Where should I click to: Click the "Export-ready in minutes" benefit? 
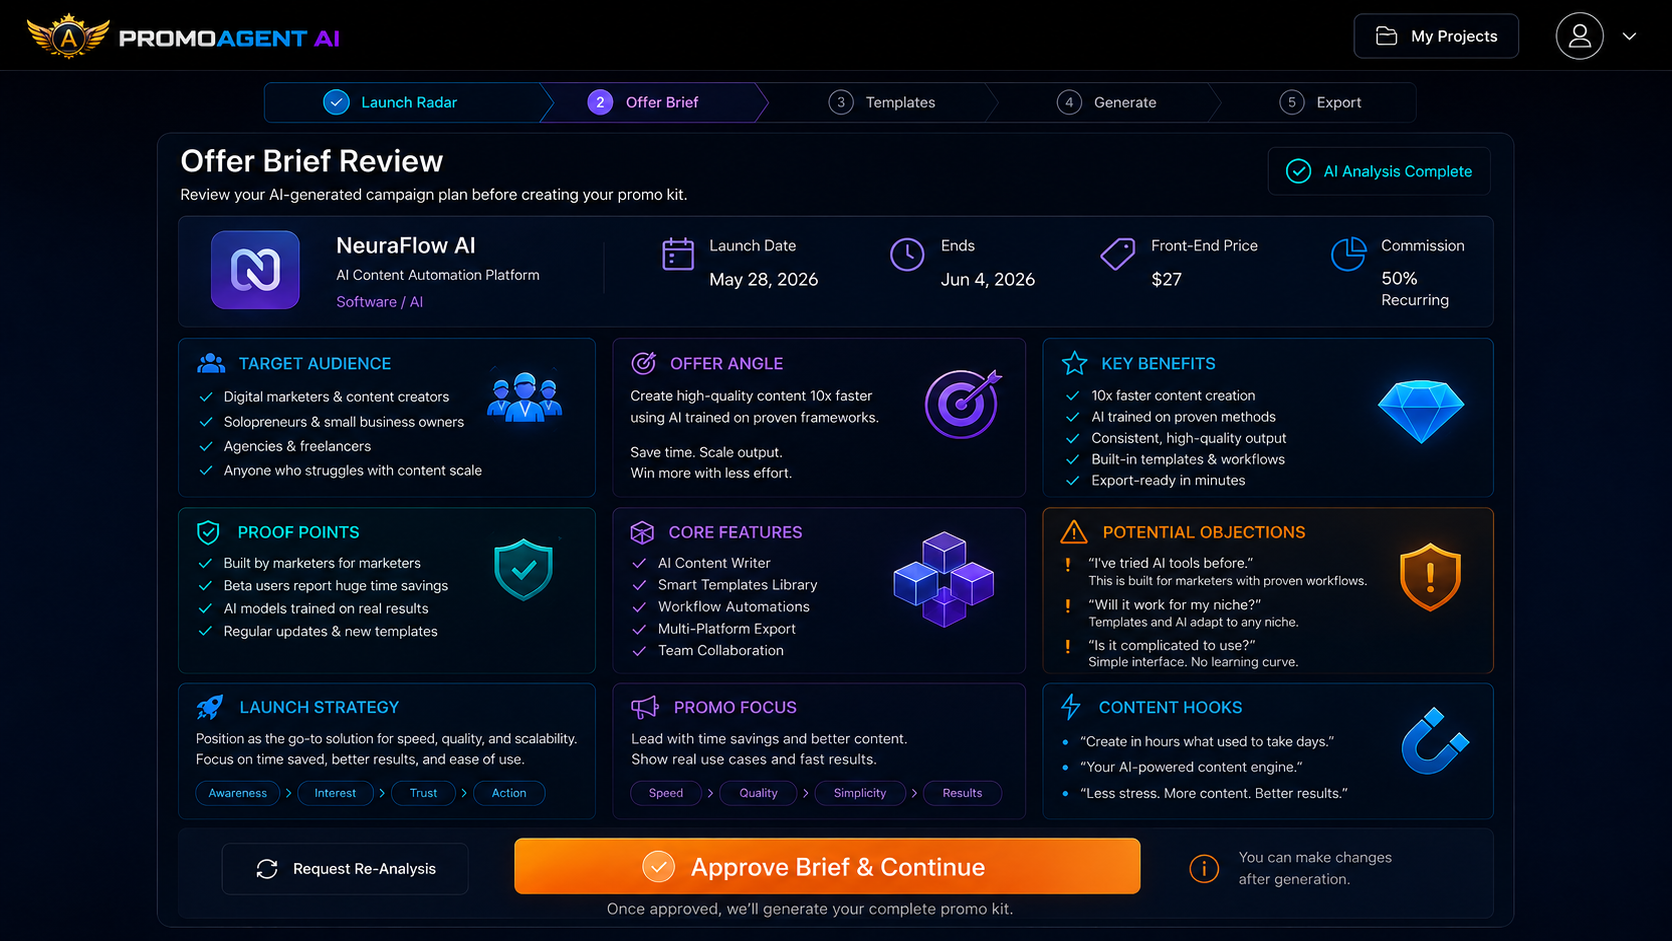[1168, 481]
